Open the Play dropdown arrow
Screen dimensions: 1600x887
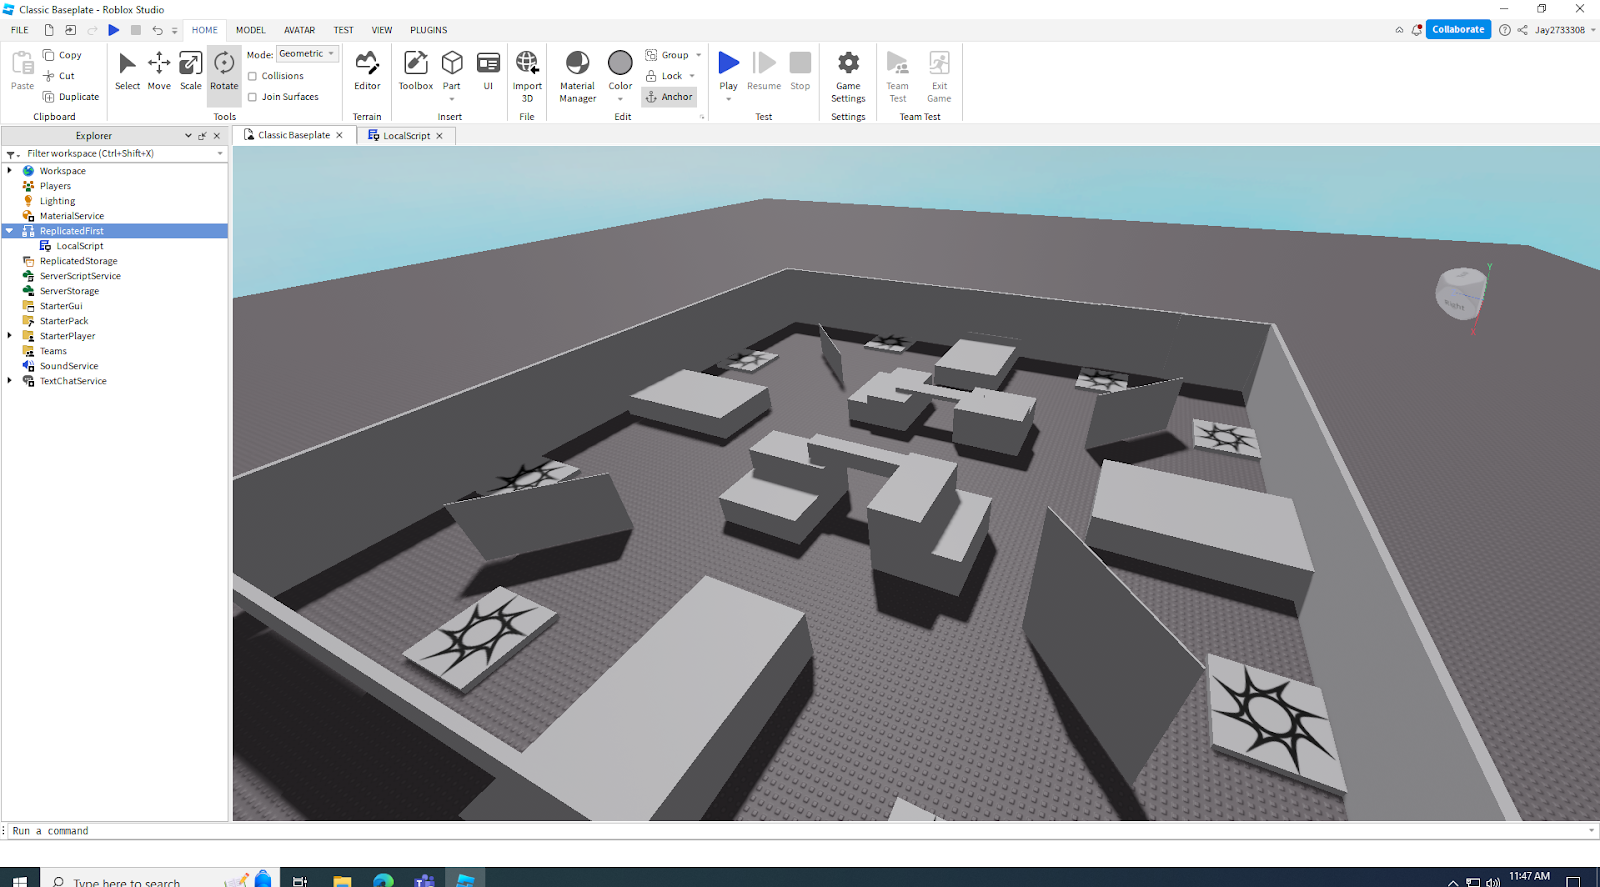[x=729, y=99]
